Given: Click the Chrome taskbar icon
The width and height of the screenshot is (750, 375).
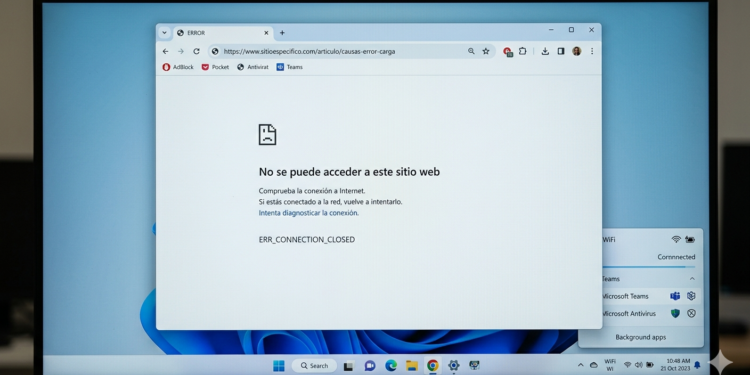Looking at the screenshot, I should 433,366.
